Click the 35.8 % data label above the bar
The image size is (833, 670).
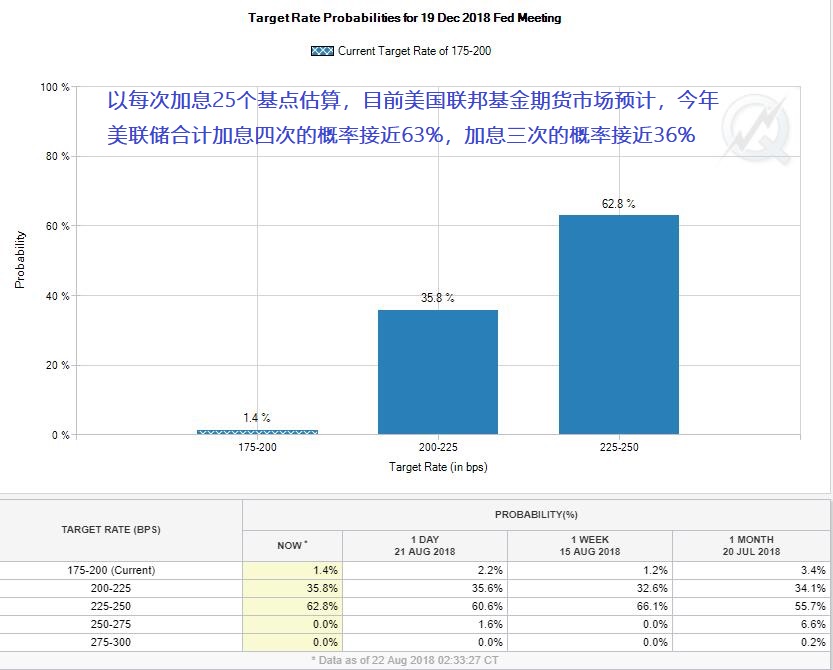(437, 298)
